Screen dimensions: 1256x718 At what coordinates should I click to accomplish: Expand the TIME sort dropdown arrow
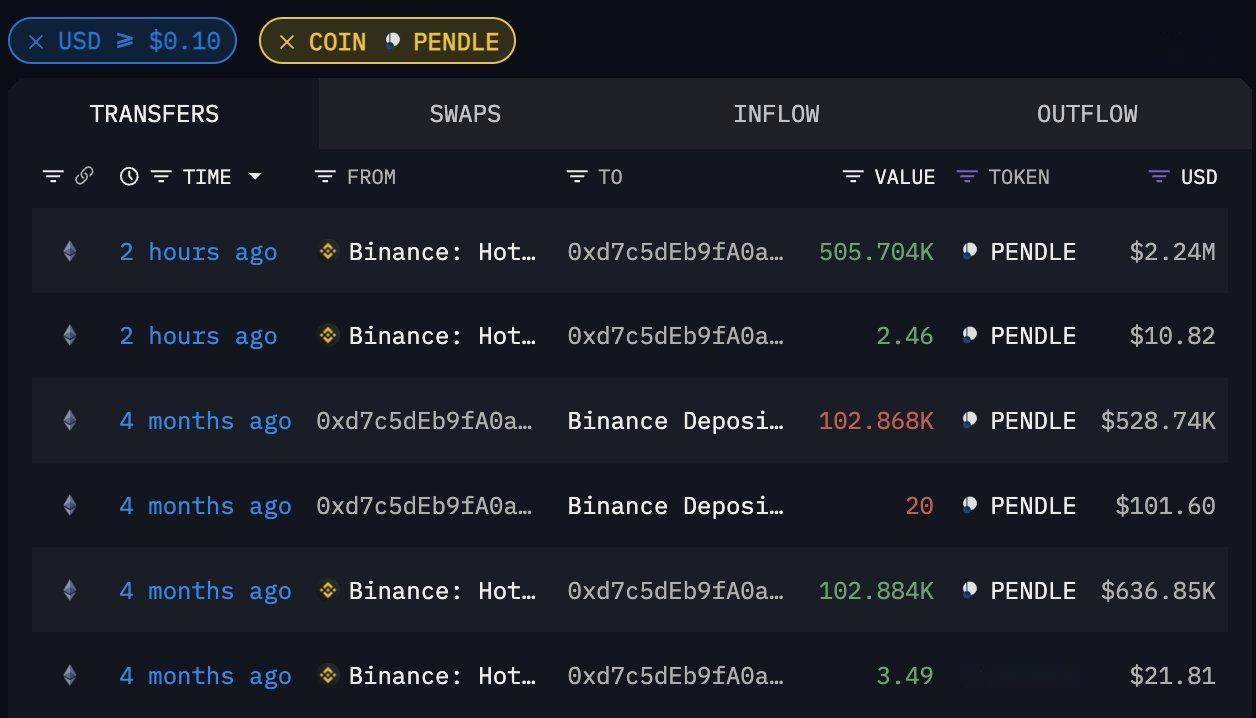[x=255, y=177]
